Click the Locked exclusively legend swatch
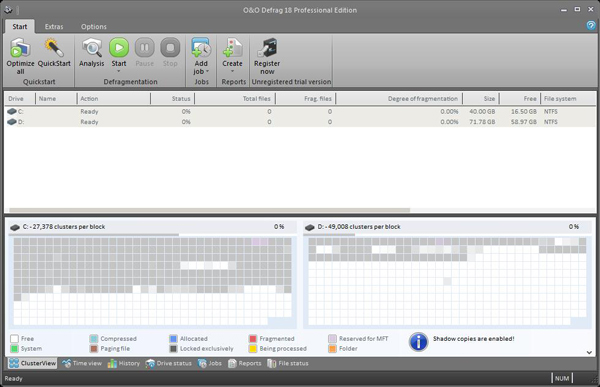 [x=173, y=349]
